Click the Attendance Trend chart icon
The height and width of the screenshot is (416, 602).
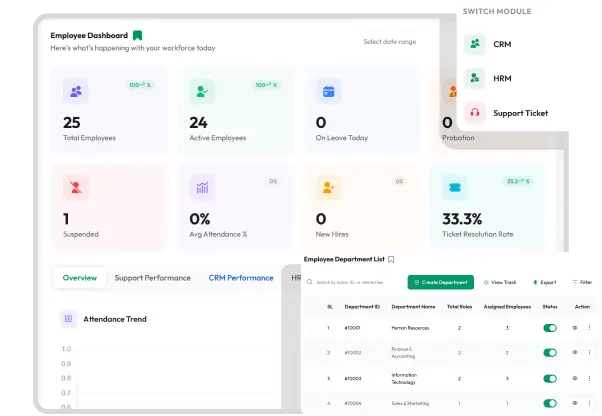pos(69,319)
